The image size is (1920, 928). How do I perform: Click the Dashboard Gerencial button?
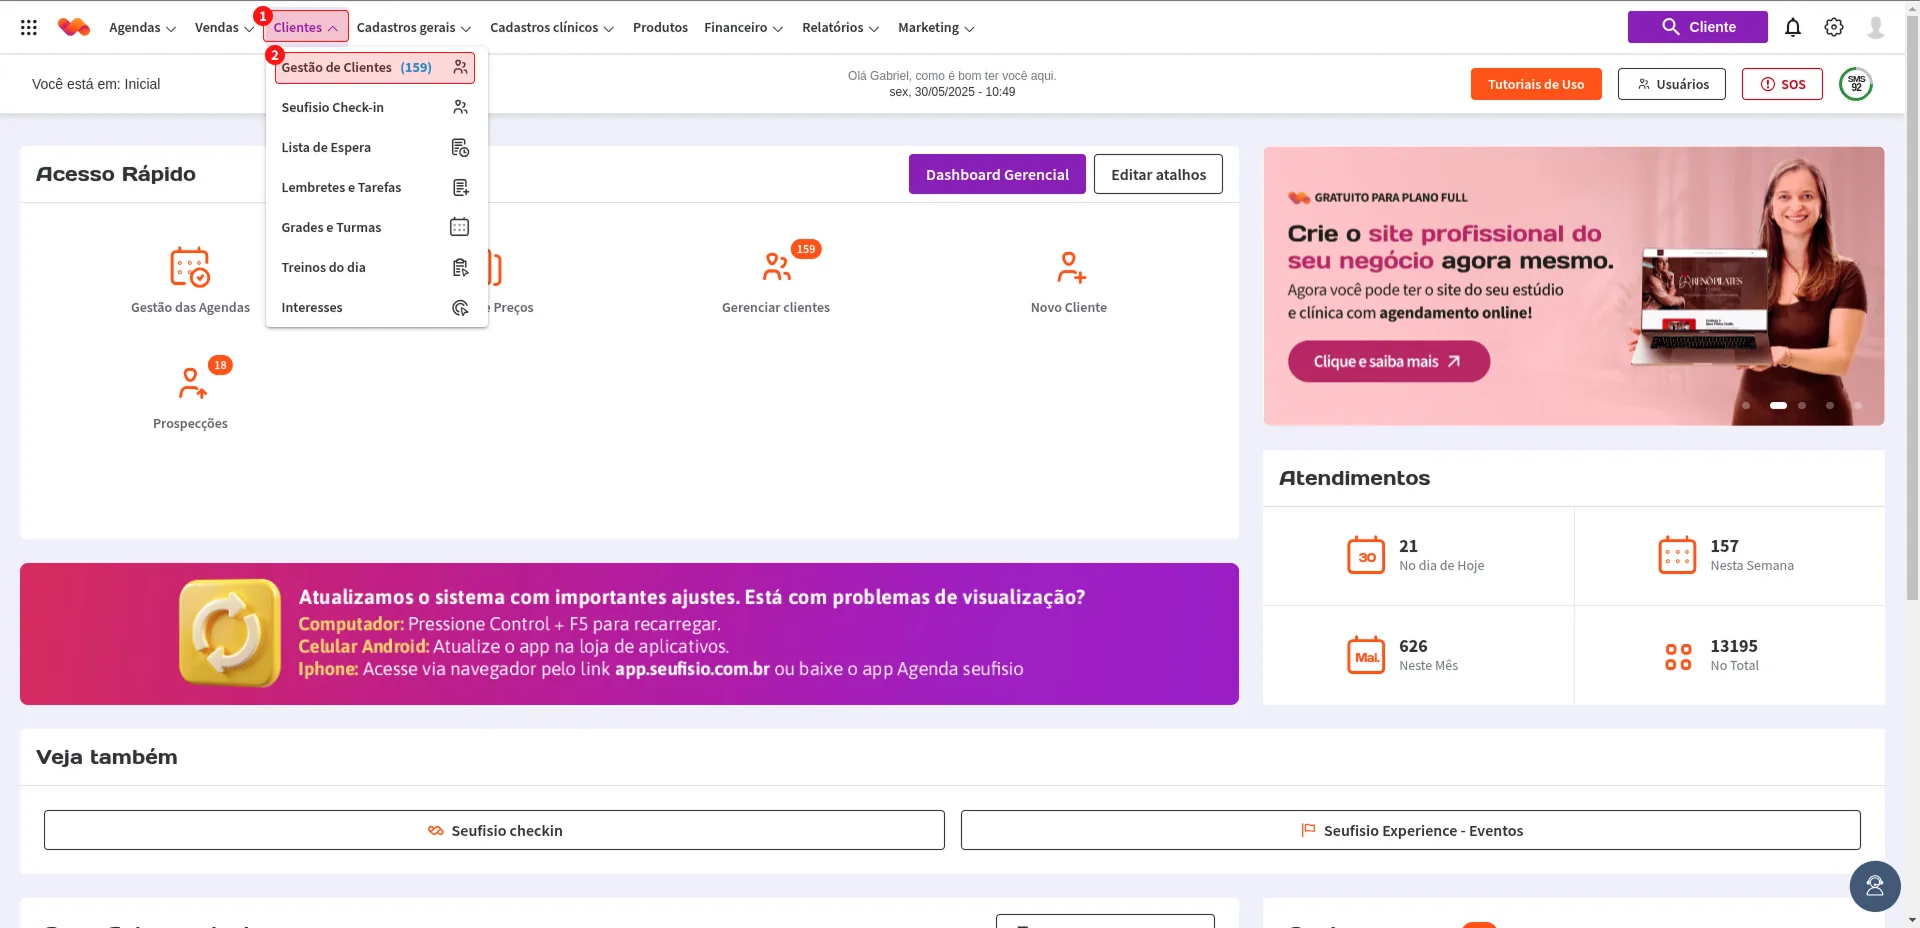(996, 175)
